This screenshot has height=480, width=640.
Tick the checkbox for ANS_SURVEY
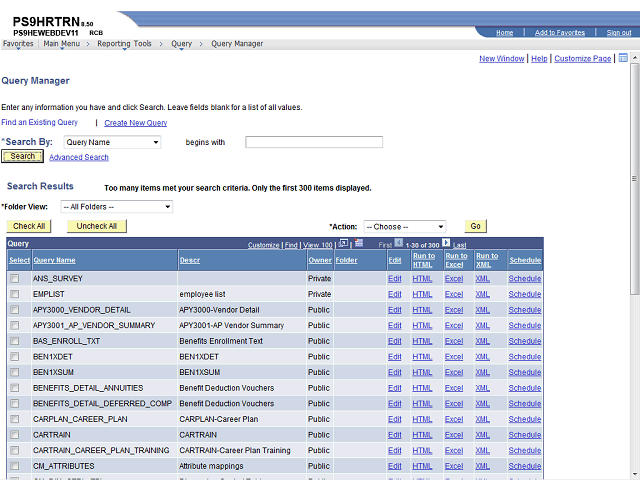pos(15,278)
